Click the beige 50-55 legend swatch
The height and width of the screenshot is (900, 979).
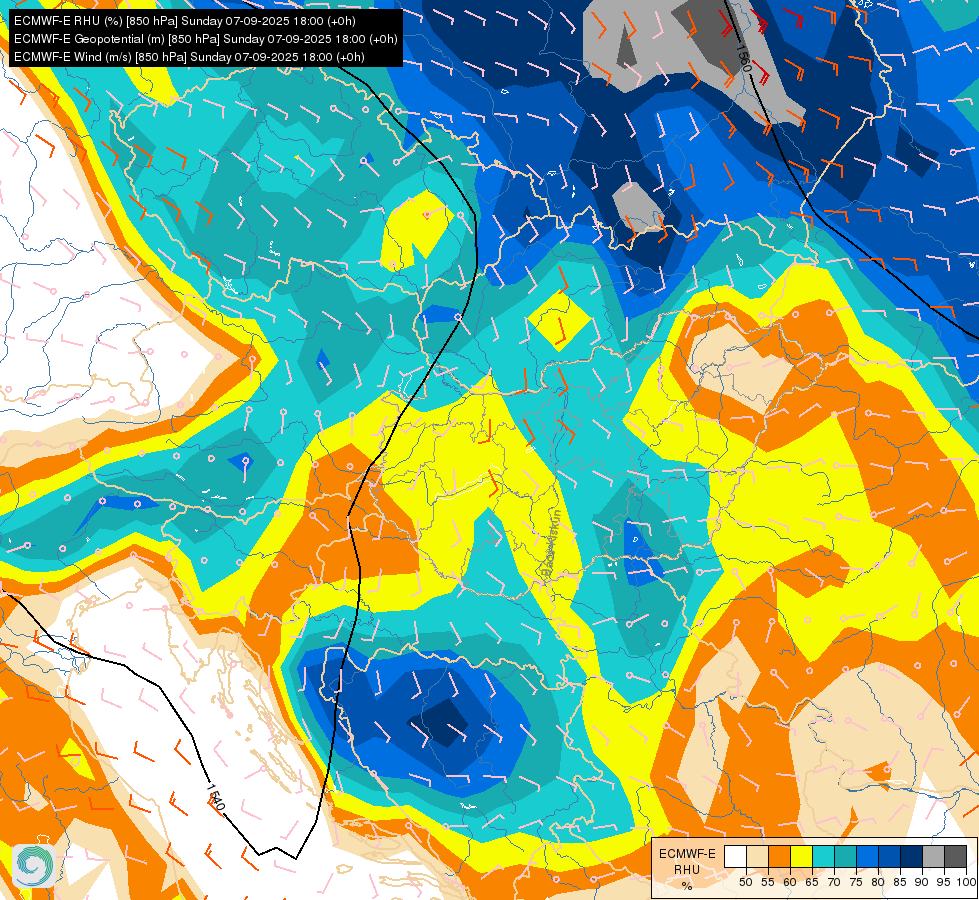coord(757,857)
